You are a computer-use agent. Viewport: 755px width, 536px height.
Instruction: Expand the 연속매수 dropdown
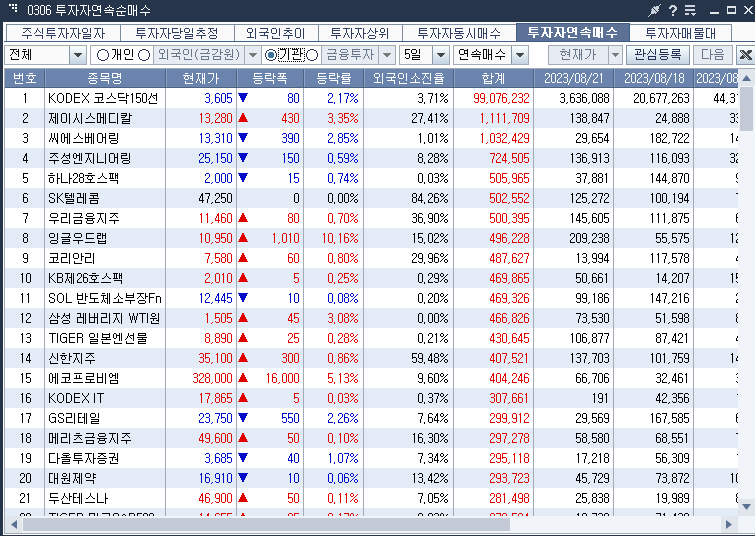[520, 55]
